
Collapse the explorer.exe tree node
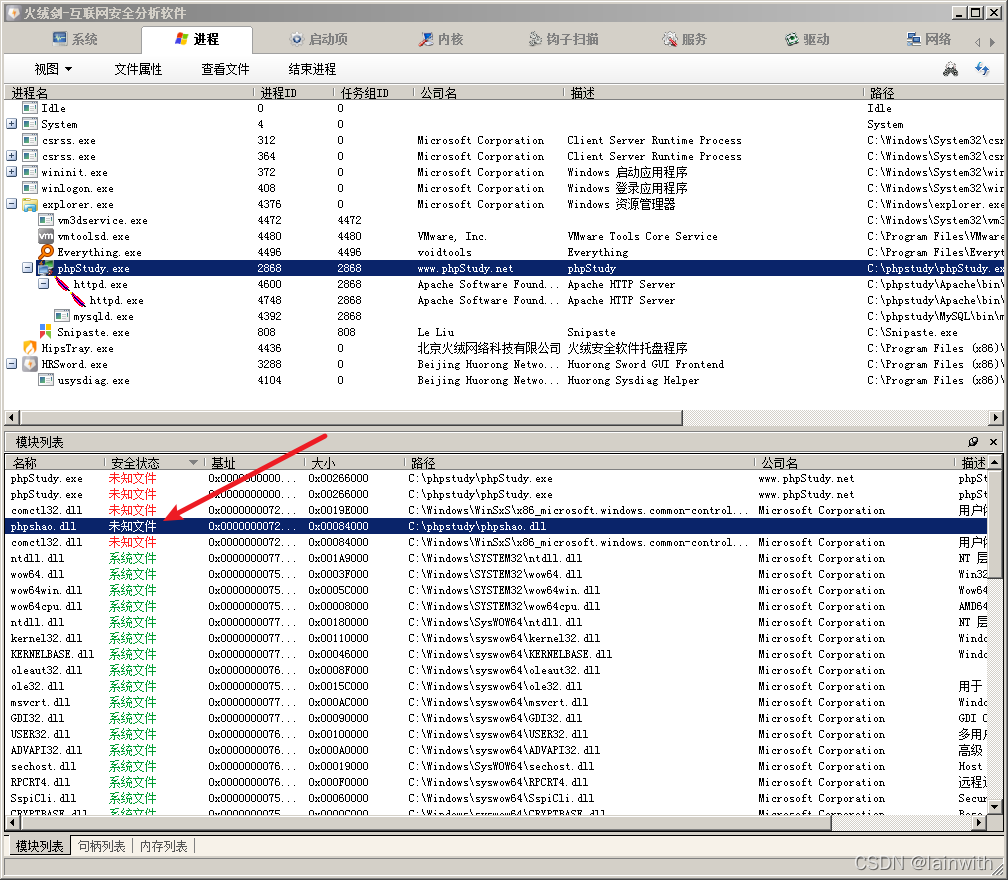coord(12,204)
